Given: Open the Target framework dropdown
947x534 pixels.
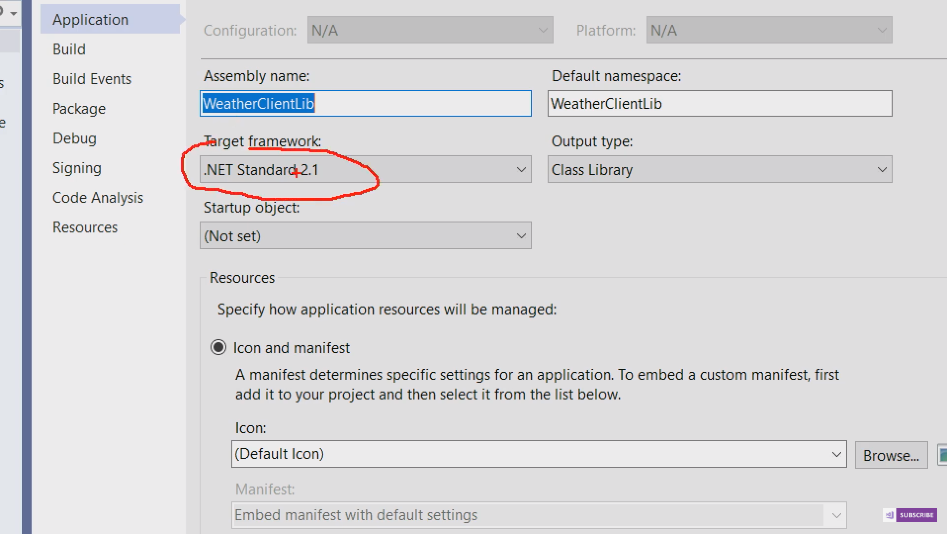Looking at the screenshot, I should [x=366, y=170].
